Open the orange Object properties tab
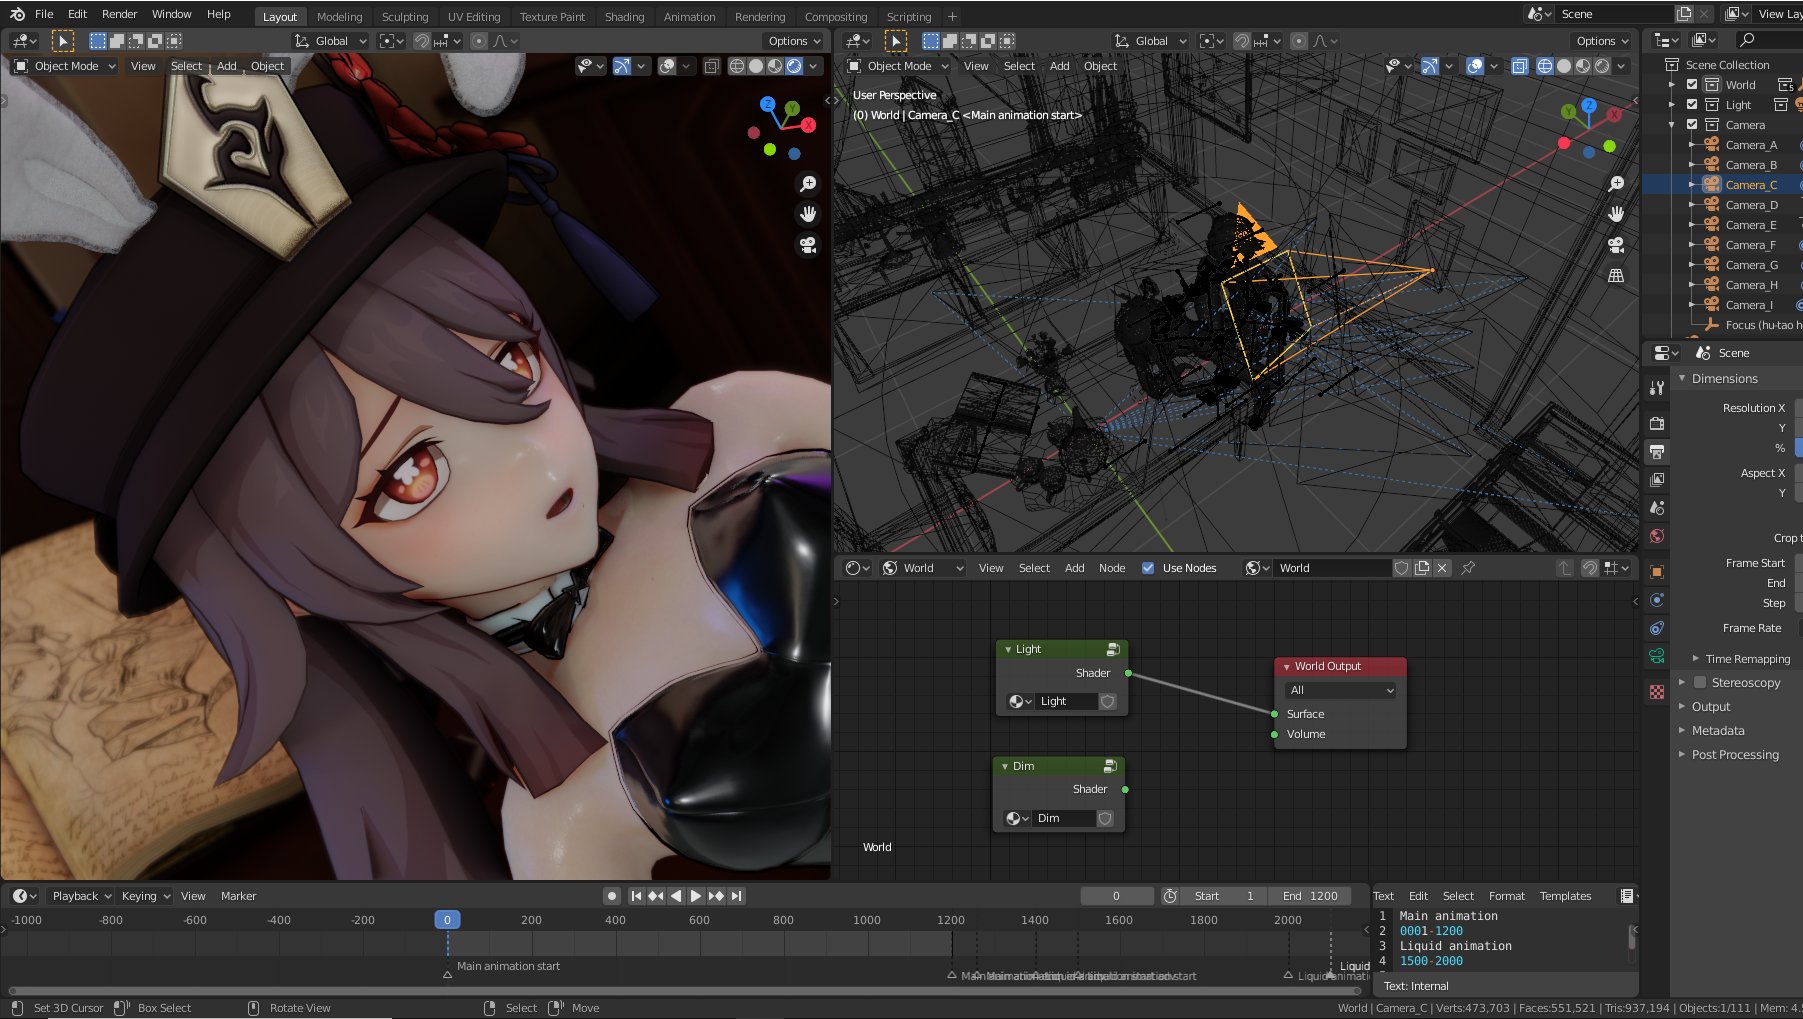The height and width of the screenshot is (1019, 1803). (x=1657, y=572)
